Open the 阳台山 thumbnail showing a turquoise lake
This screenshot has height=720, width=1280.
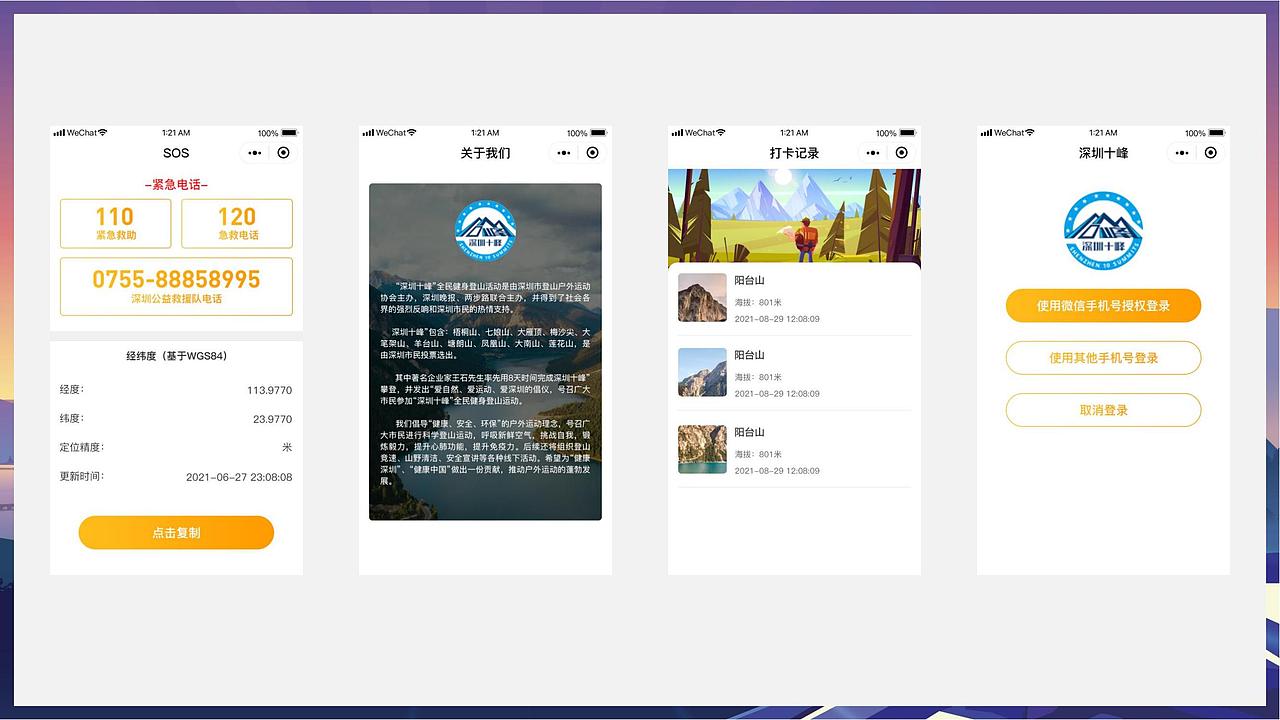pyautogui.click(x=702, y=449)
